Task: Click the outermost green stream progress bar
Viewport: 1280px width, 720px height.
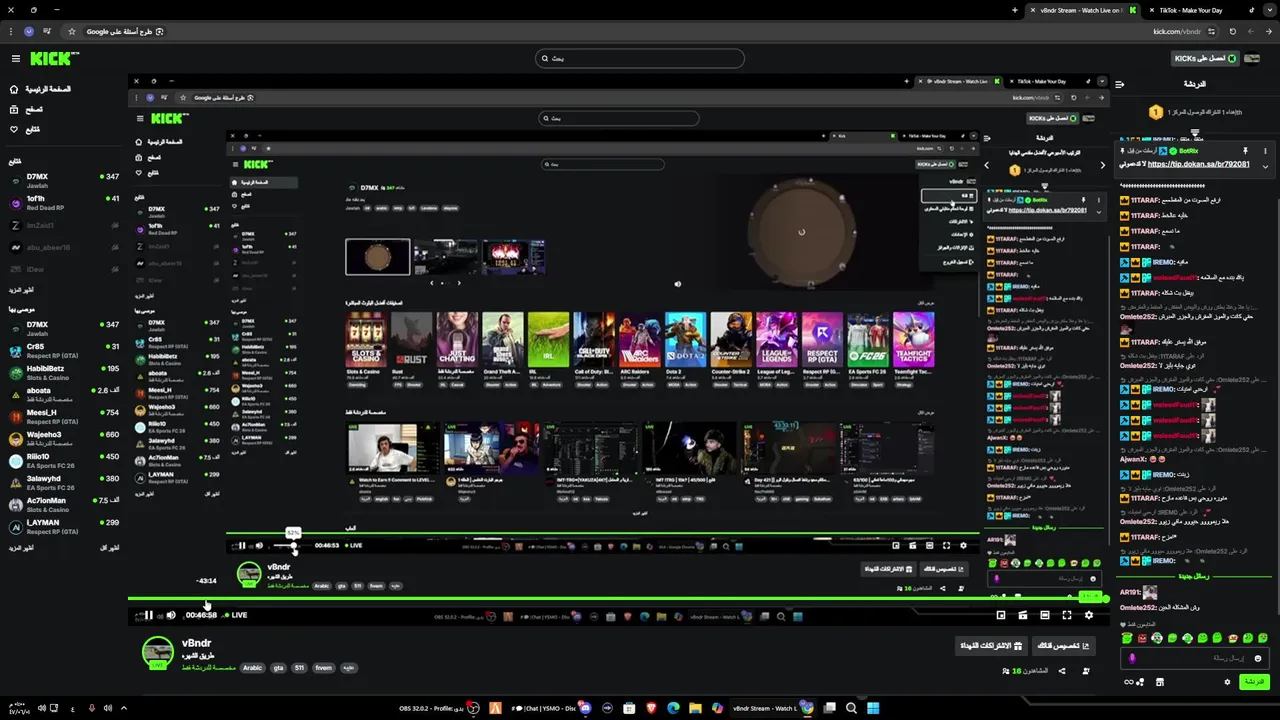Action: click(x=619, y=599)
